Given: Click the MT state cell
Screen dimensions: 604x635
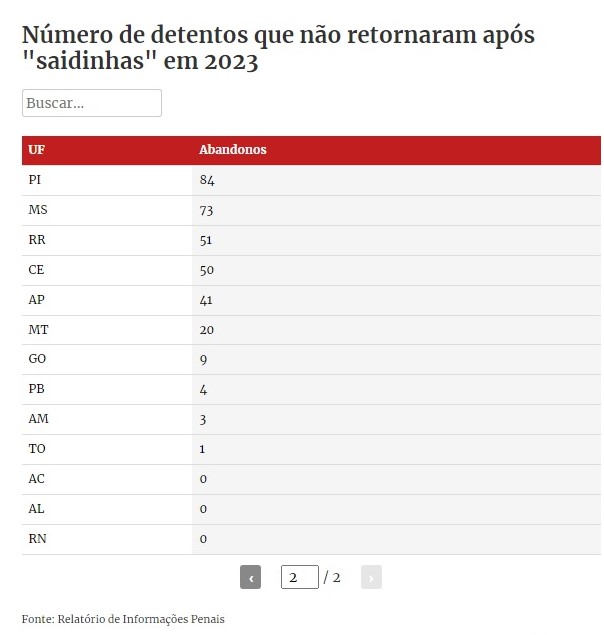Looking at the screenshot, I should [x=37, y=329].
